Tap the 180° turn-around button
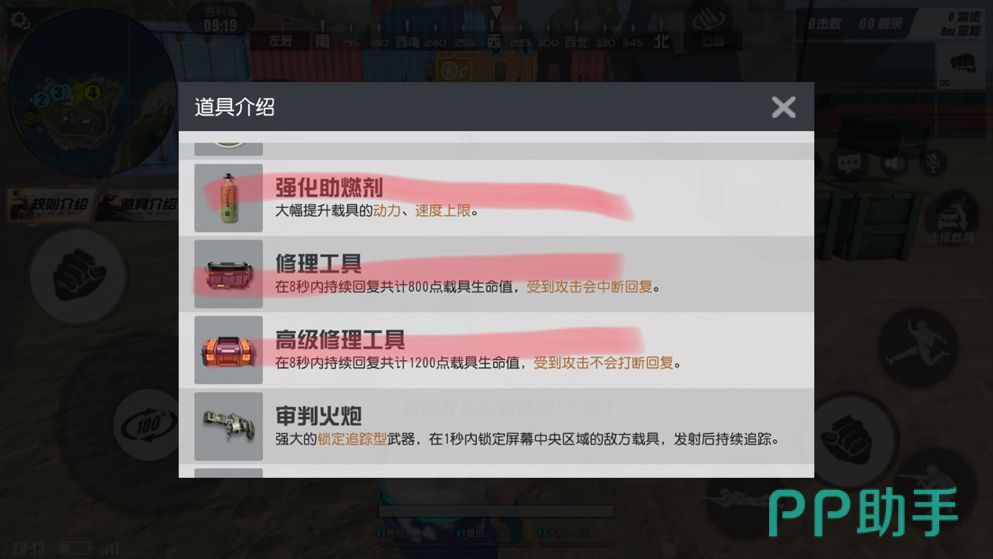The height and width of the screenshot is (559, 993). 148,425
